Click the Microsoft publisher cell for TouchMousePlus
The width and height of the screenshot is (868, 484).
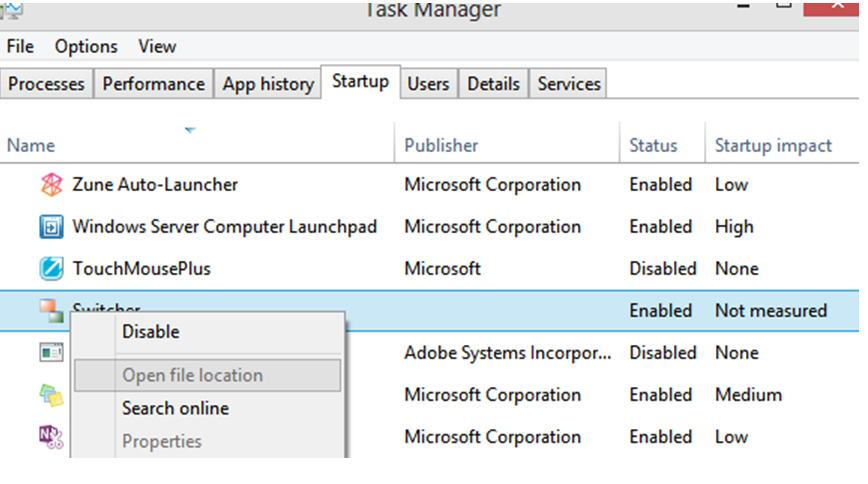(x=442, y=269)
